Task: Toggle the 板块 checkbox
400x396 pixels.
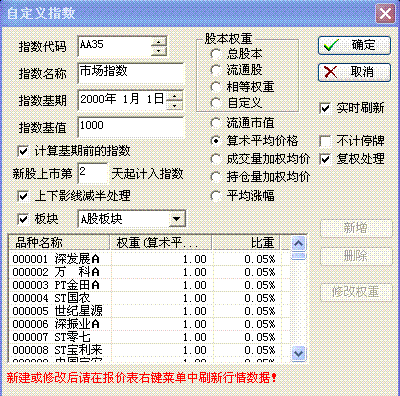Action: coord(38,219)
